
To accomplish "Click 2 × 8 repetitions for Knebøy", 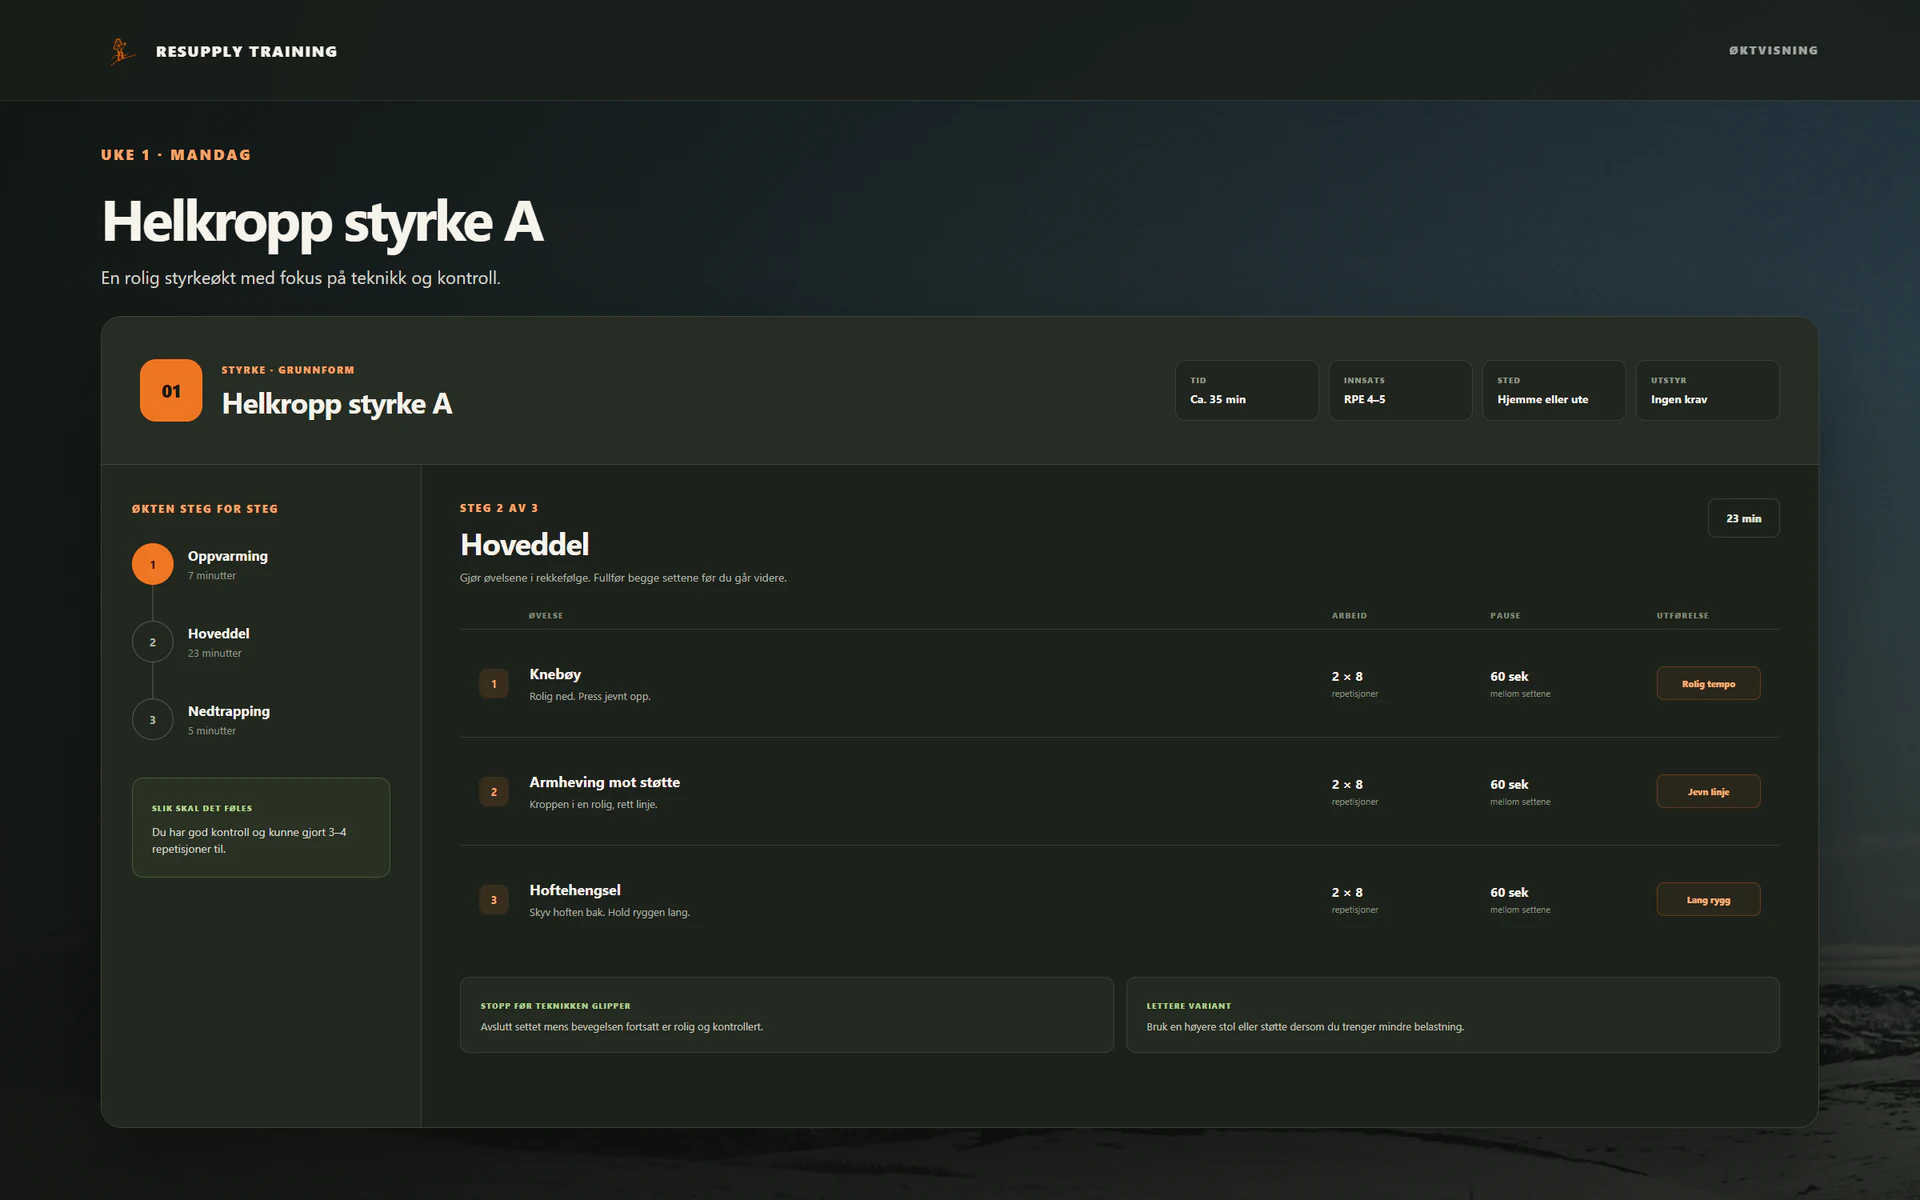I will tap(1347, 677).
